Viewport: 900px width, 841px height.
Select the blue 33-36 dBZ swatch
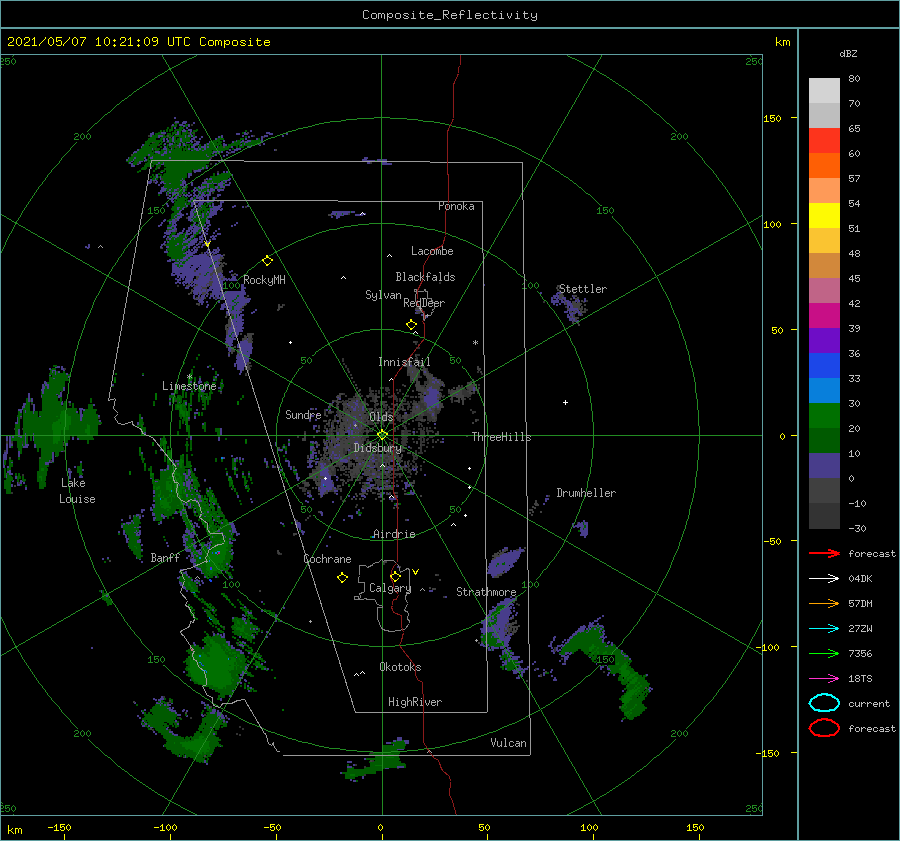(824, 365)
